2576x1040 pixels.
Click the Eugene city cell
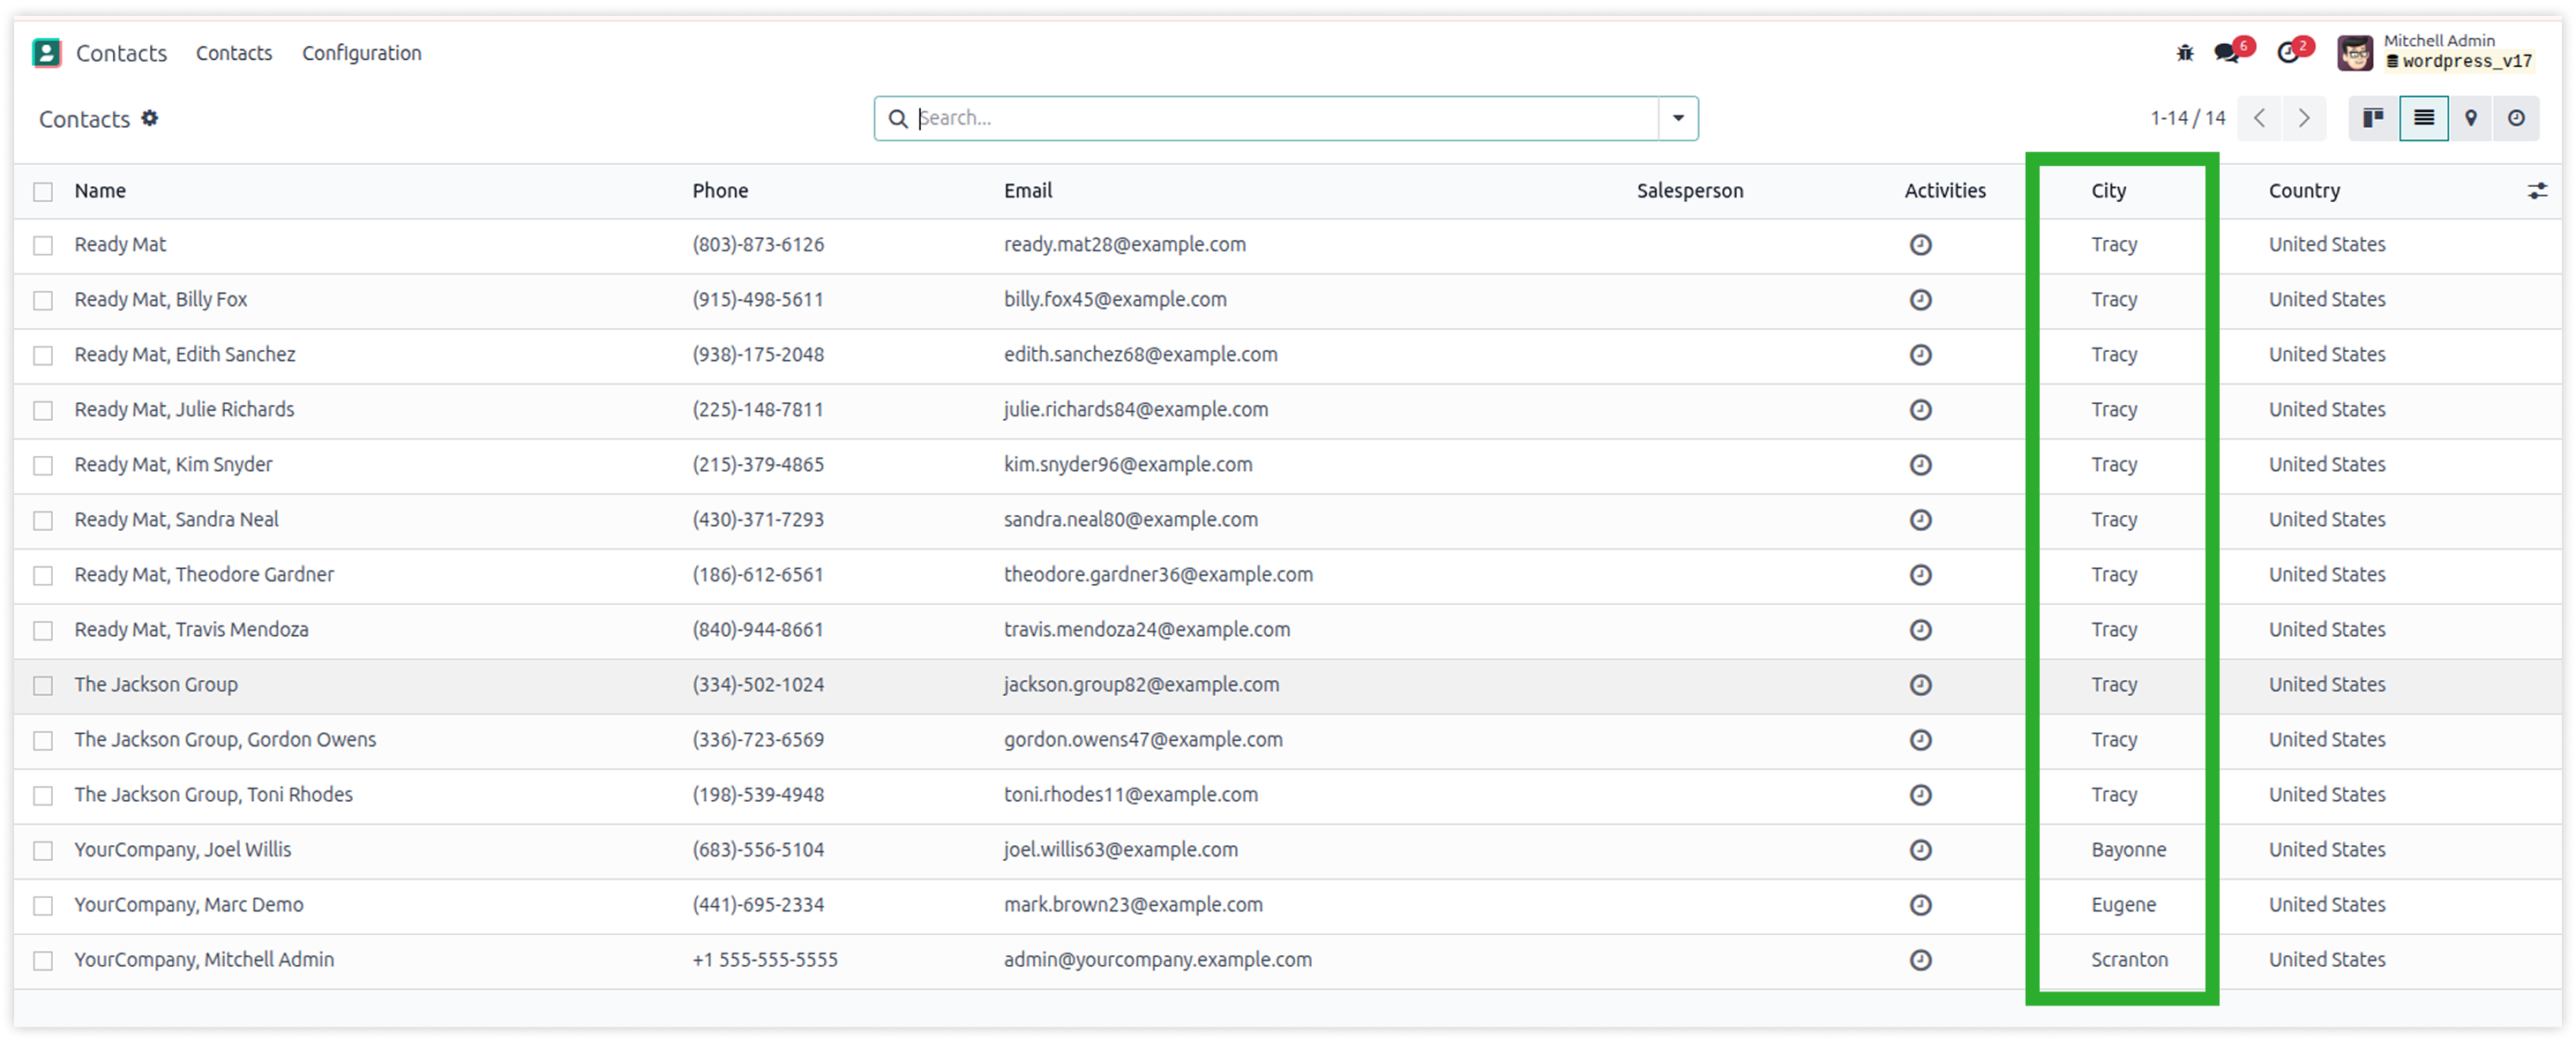coord(2123,905)
